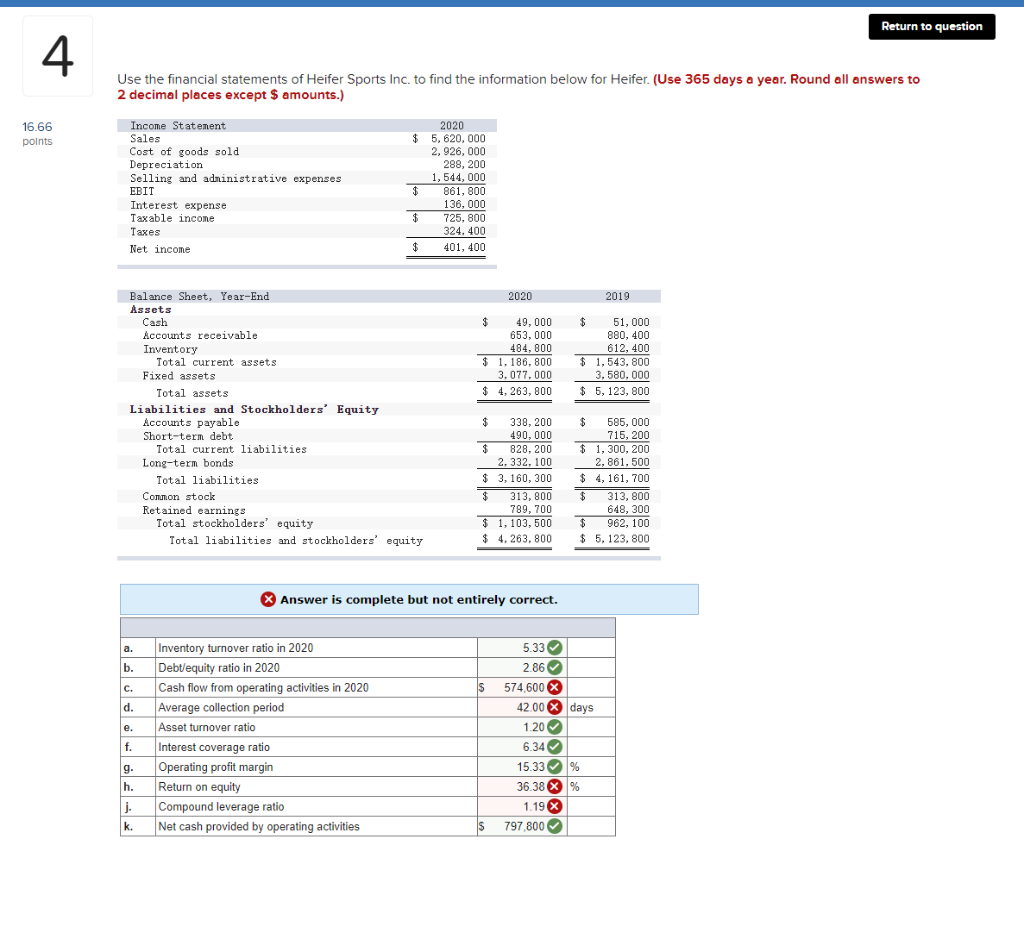Click the green checkmark for Interest coverage ratio
The height and width of the screenshot is (933, 1024).
(554, 747)
